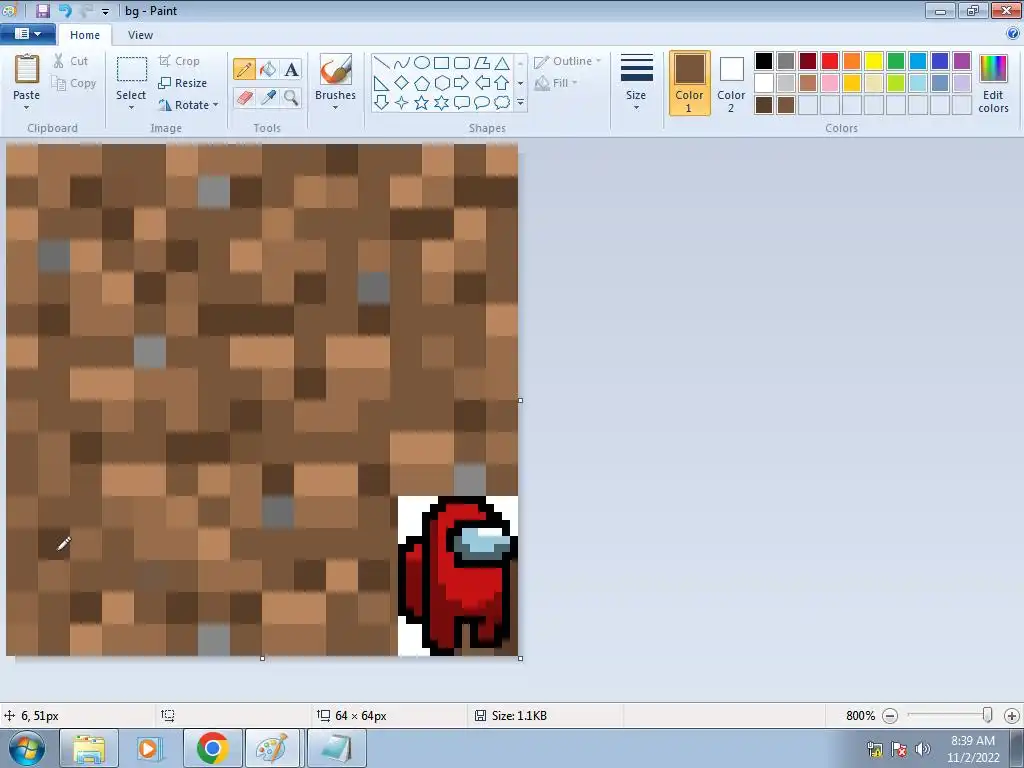Pick the red color swatch
Screen dimensions: 1024x768
coord(830,61)
